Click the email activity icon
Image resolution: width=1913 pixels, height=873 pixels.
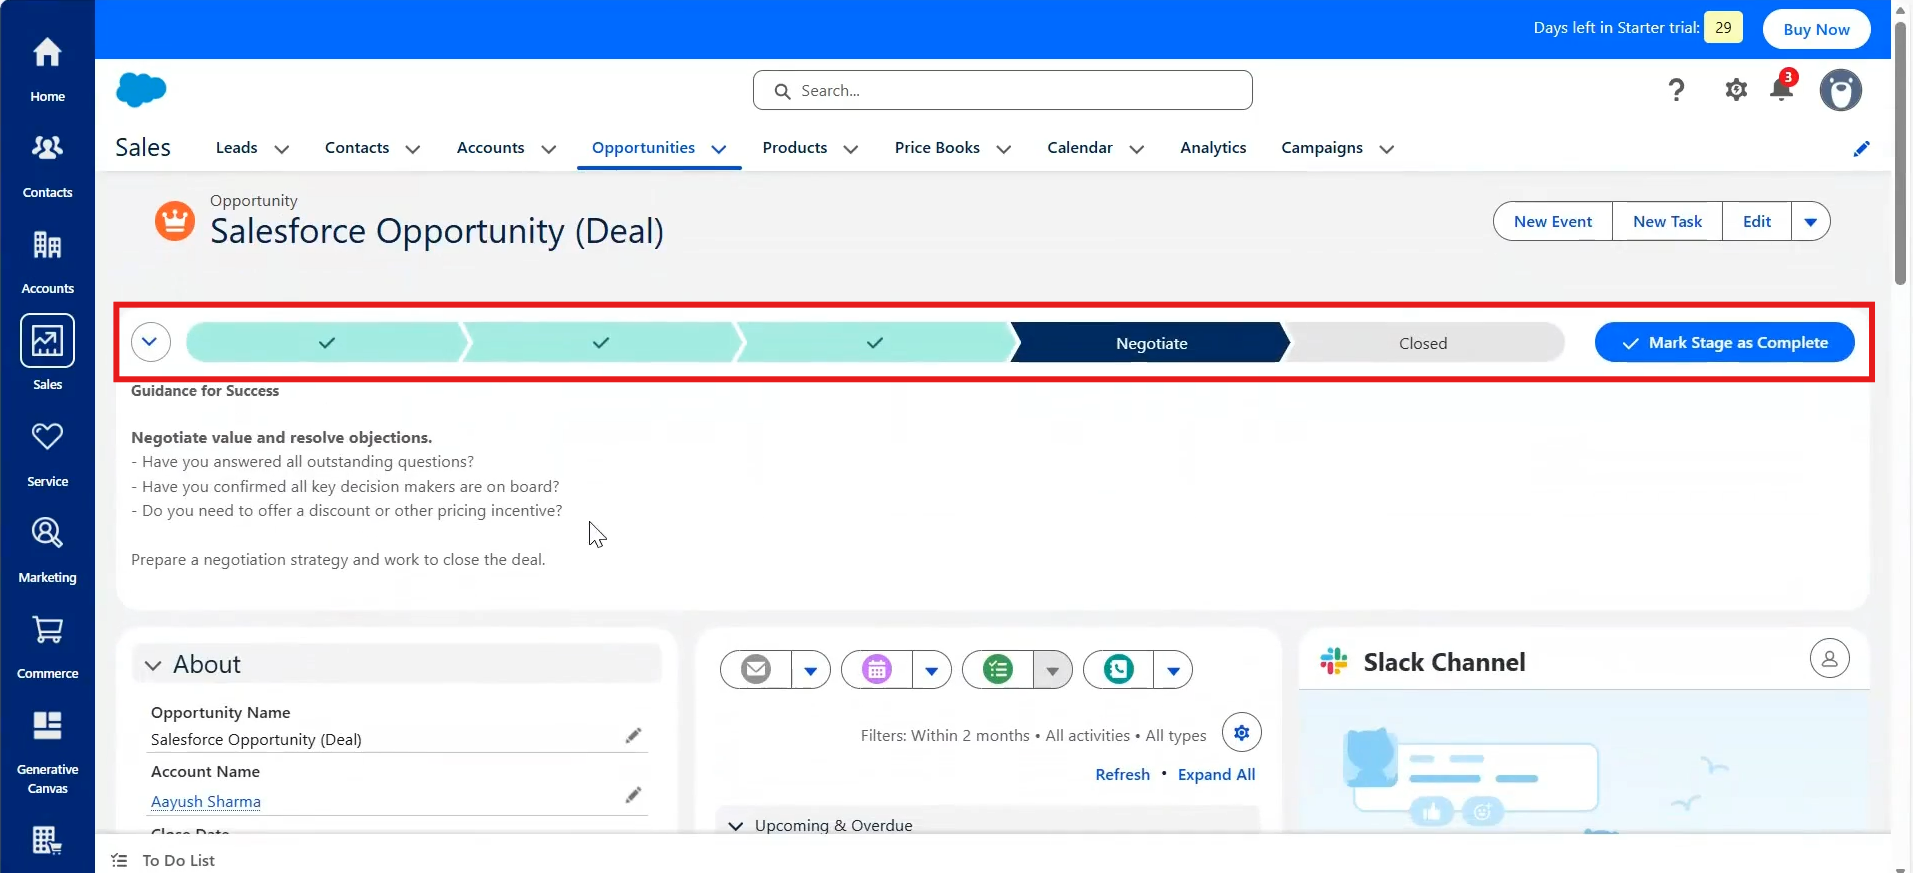756,669
